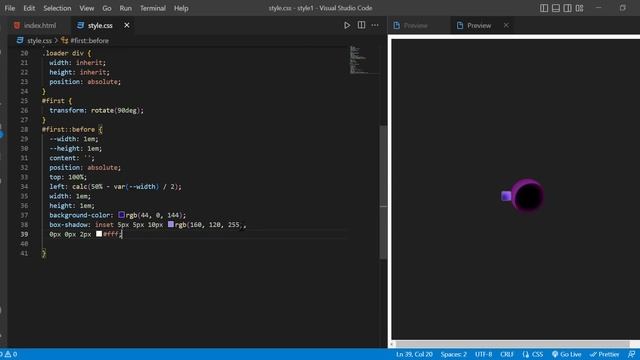Change encoding via UTF-8 status item
This screenshot has width=640, height=360.
[x=483, y=354]
